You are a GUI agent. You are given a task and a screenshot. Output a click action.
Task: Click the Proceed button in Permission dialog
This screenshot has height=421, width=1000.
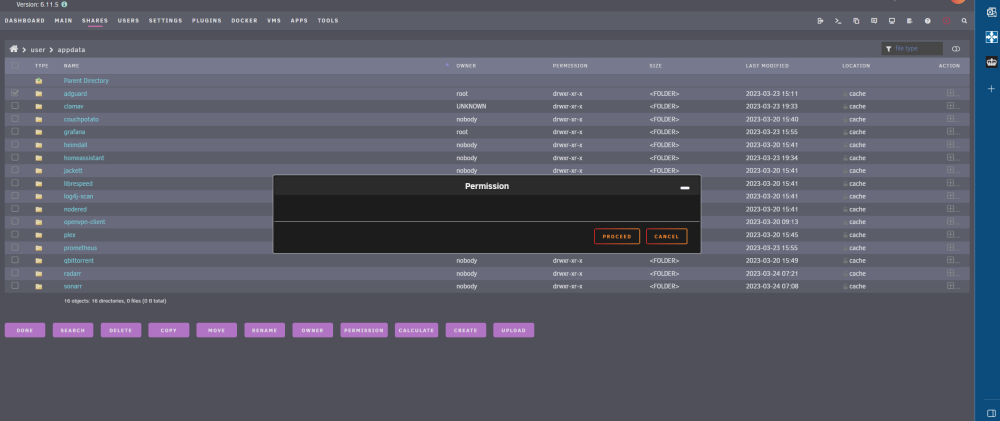click(x=617, y=236)
